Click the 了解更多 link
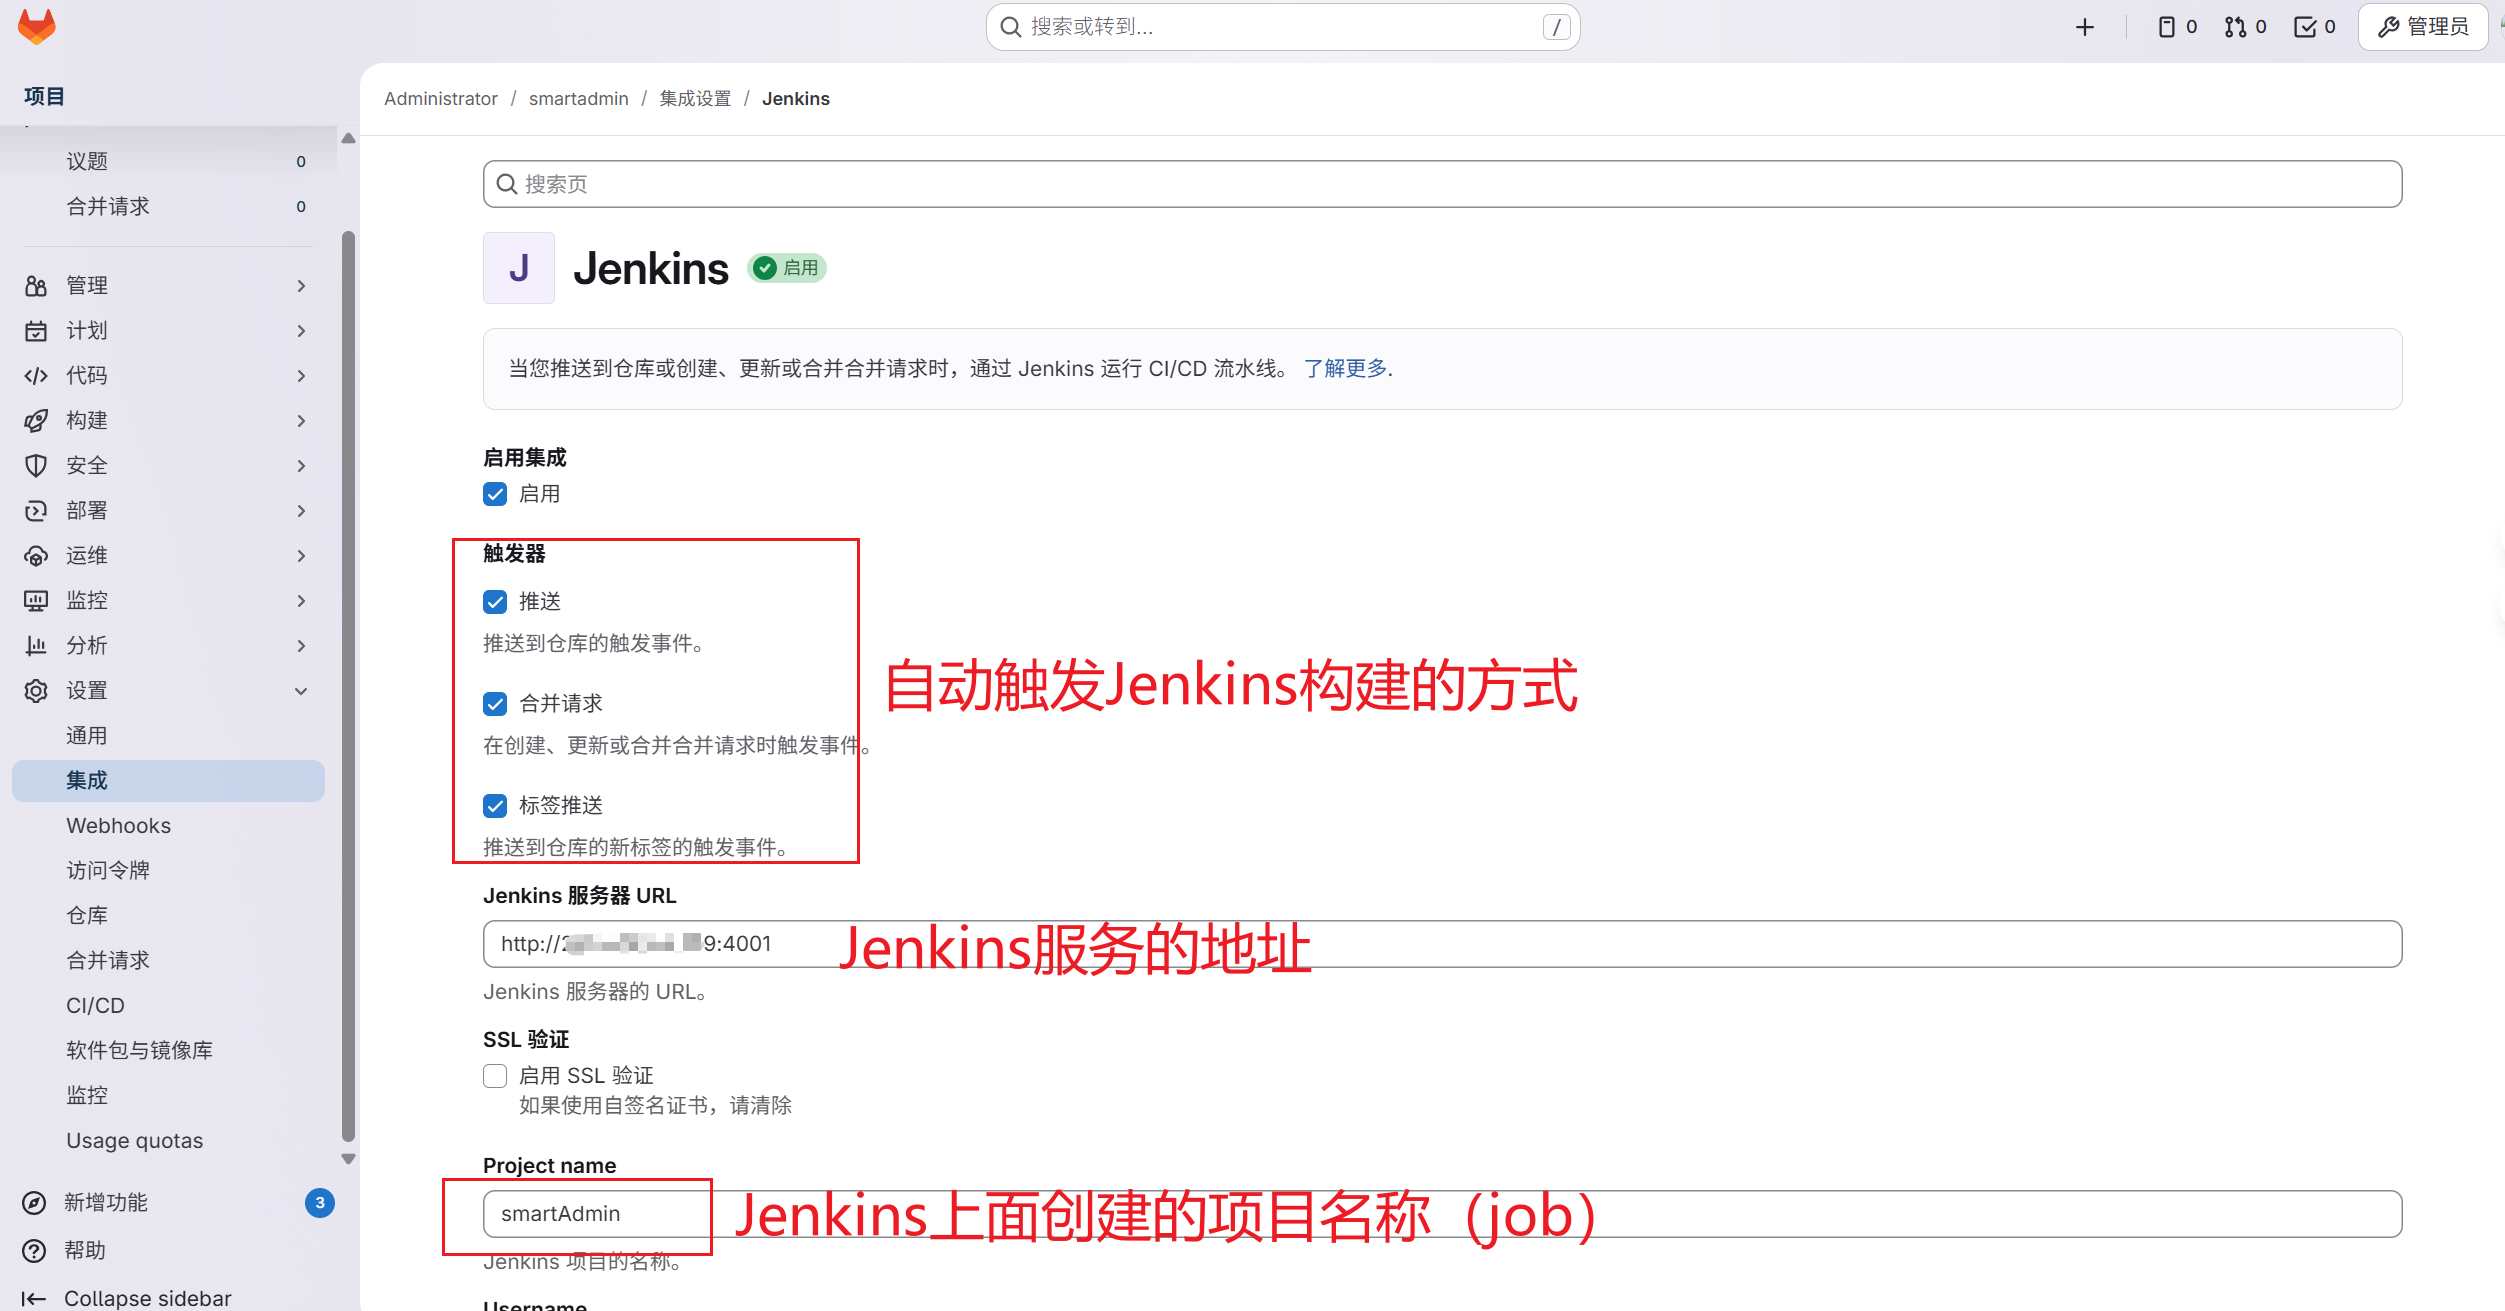The width and height of the screenshot is (2505, 1311). coord(1345,369)
